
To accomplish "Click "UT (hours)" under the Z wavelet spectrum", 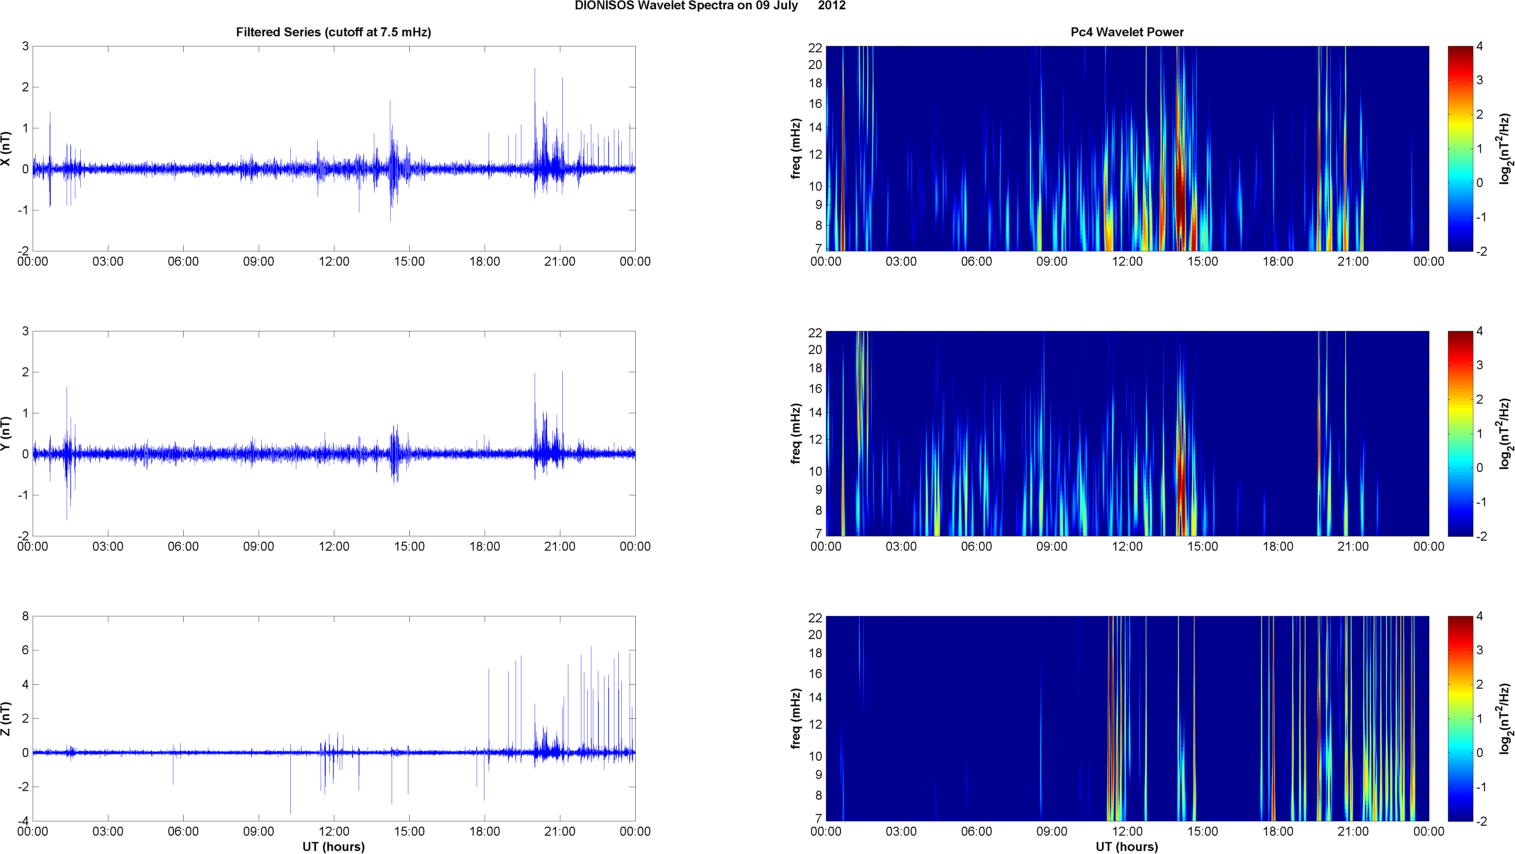I will (1127, 847).
